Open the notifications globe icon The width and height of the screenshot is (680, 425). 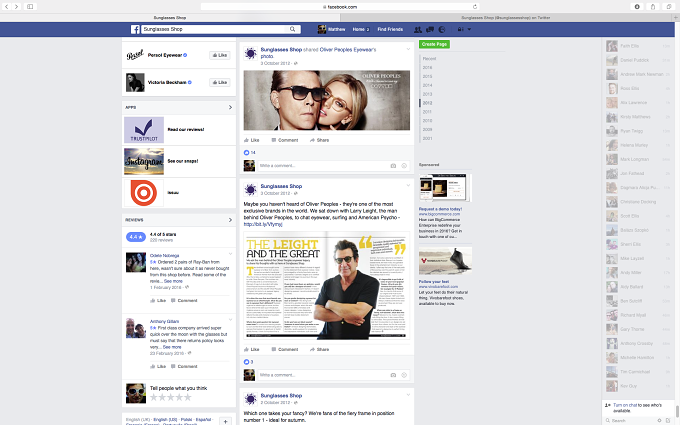tap(442, 29)
